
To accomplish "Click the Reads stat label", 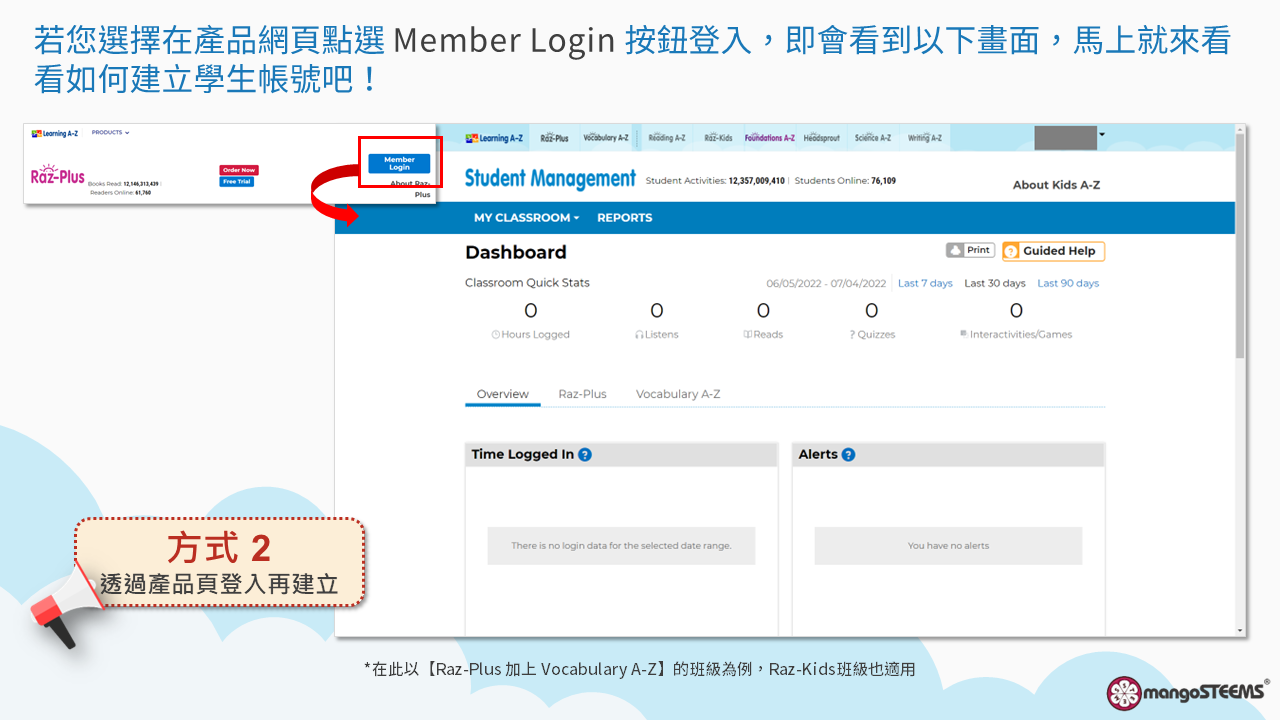I will pos(763,335).
